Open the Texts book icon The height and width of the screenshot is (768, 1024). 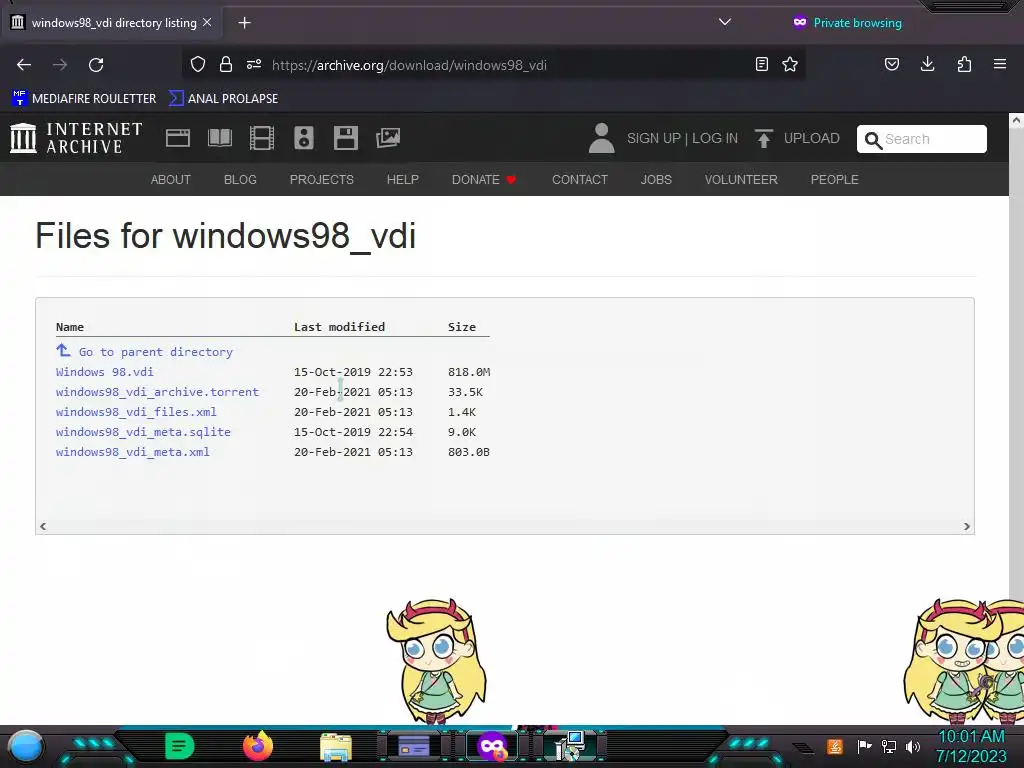pos(220,138)
